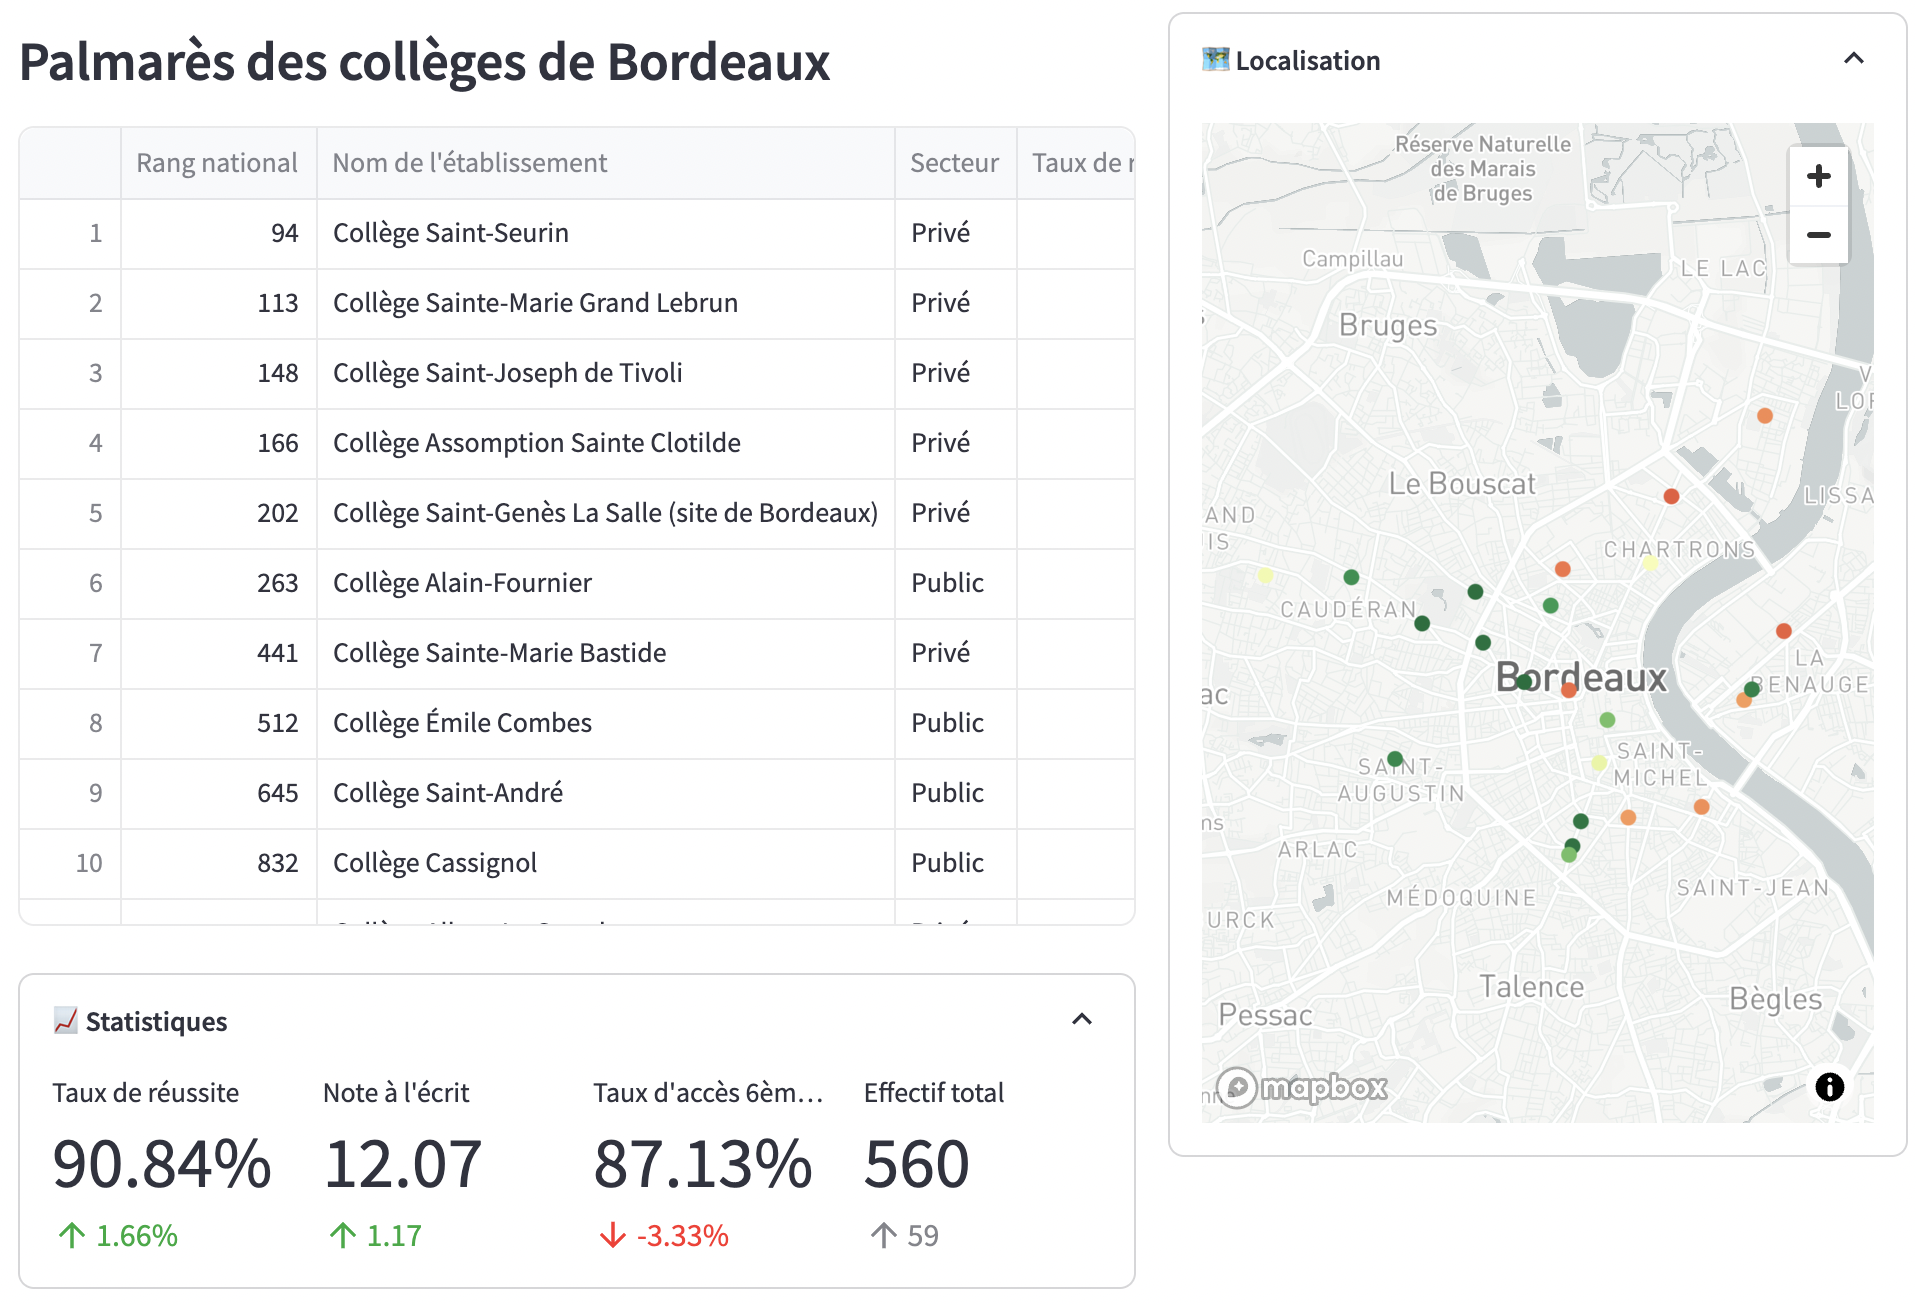Image resolution: width=1916 pixels, height=1304 pixels.
Task: Sort by Secteur column header
Action: (x=955, y=163)
